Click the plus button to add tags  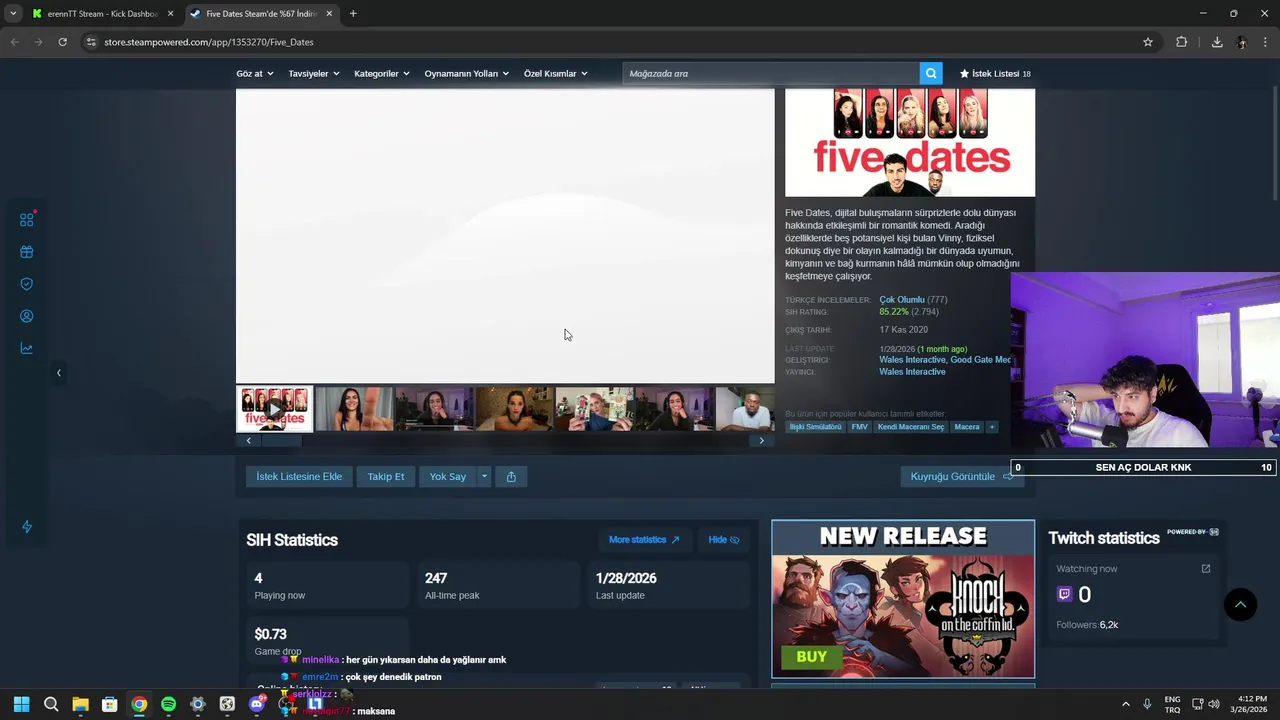coord(992,427)
